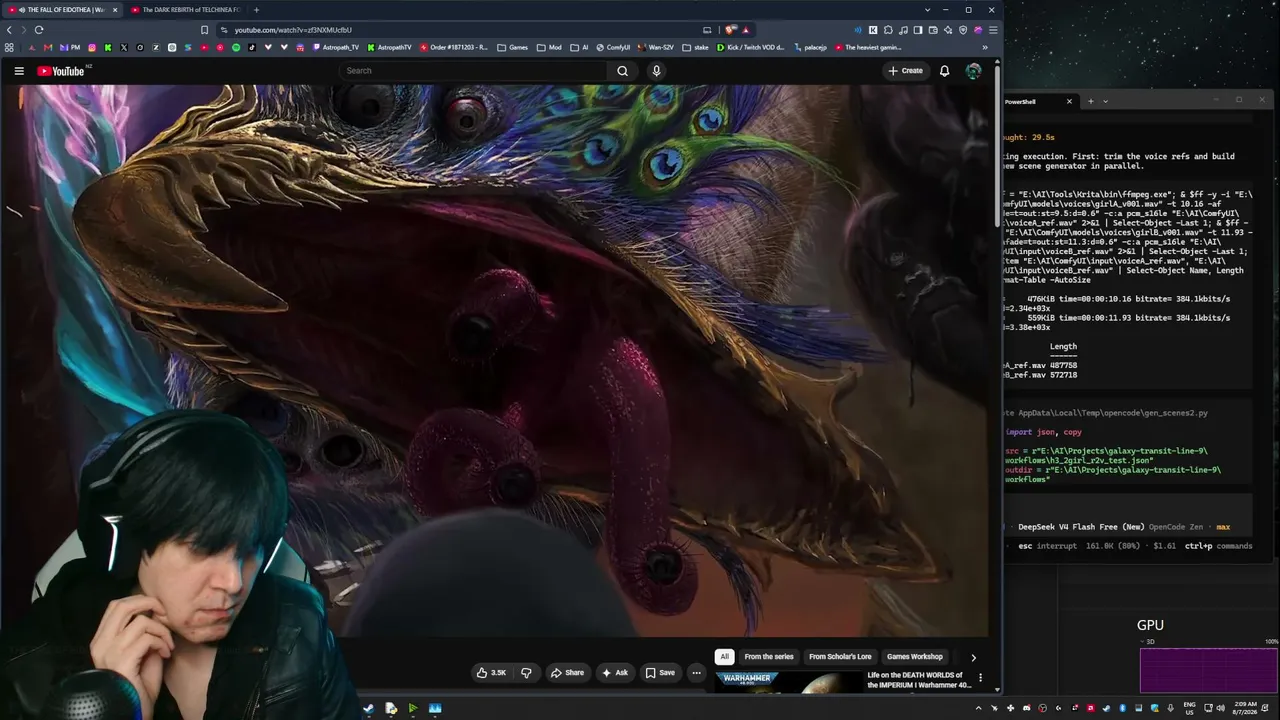
Task: Select the From the series chip
Action: tap(769, 657)
